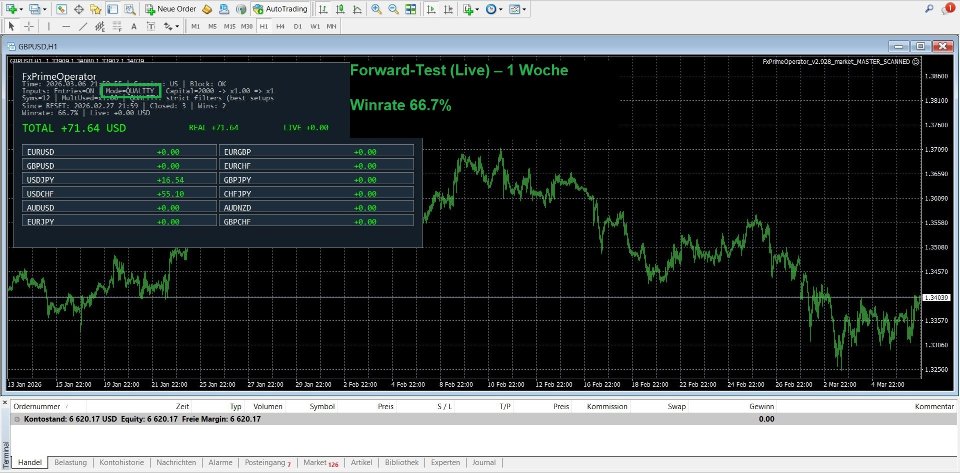Show the Market Watch window
This screenshot has height=473, width=960.
(x=61, y=9)
